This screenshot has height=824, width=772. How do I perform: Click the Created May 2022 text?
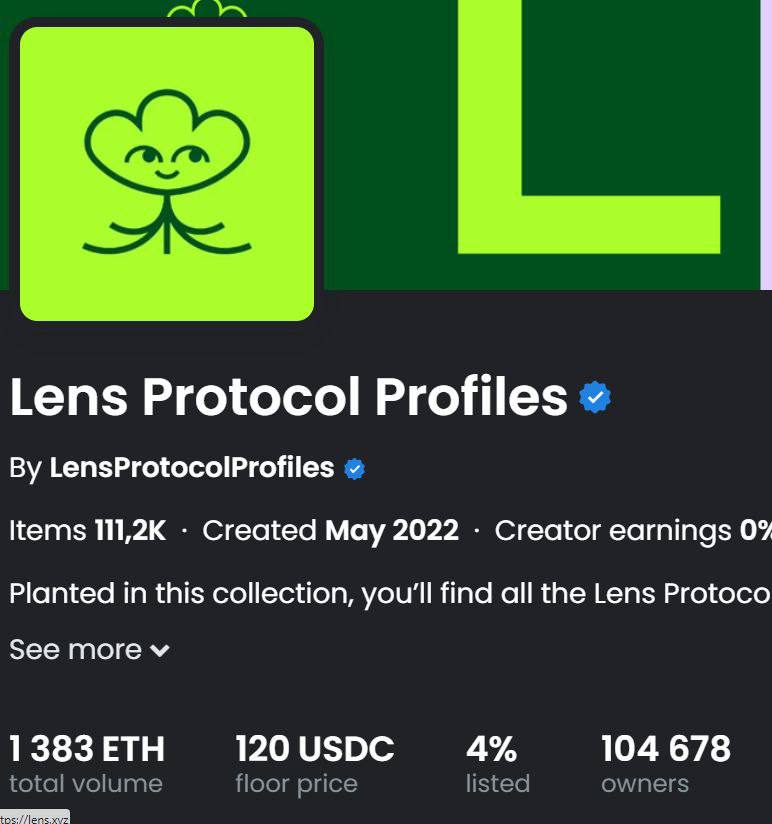click(x=330, y=530)
